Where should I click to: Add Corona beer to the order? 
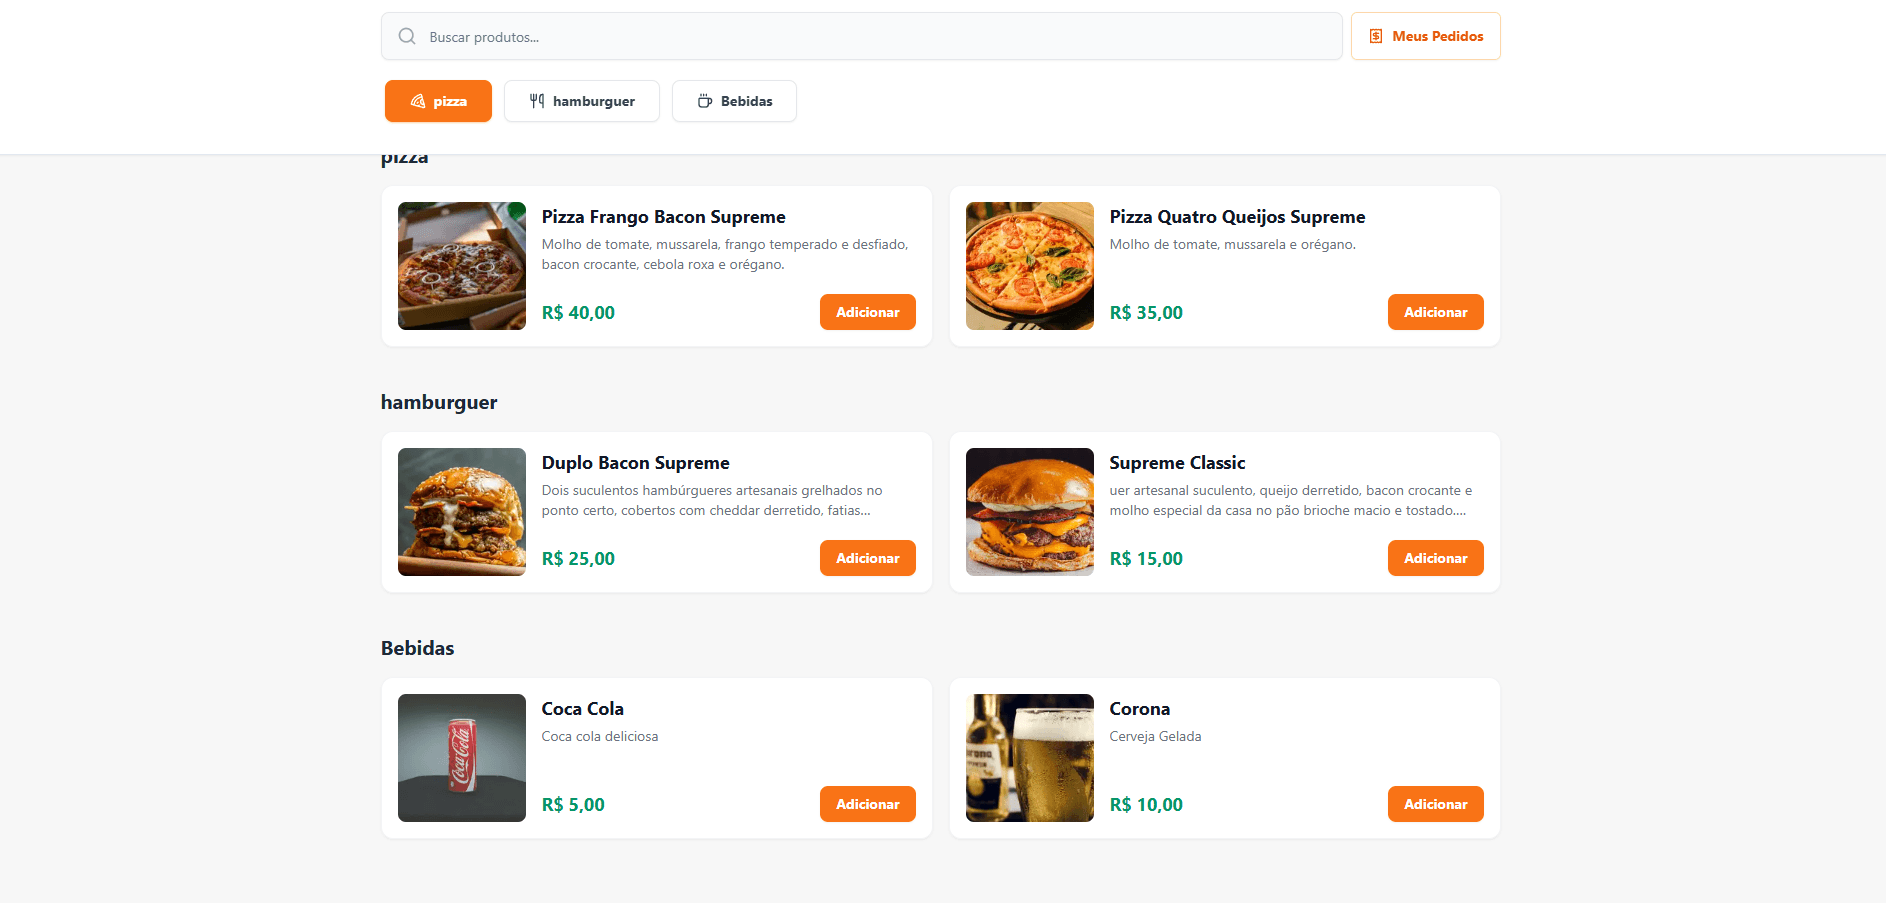click(1435, 804)
